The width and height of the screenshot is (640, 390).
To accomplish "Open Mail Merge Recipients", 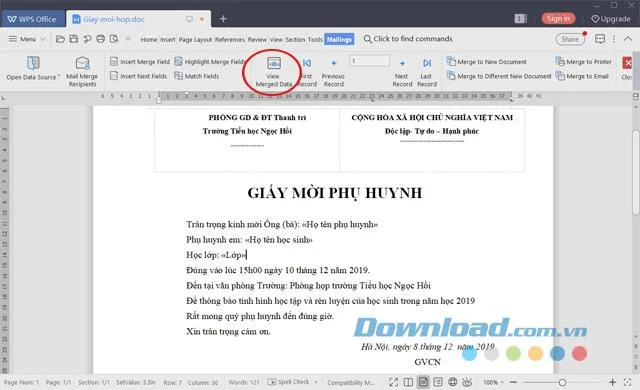I will 82,71.
